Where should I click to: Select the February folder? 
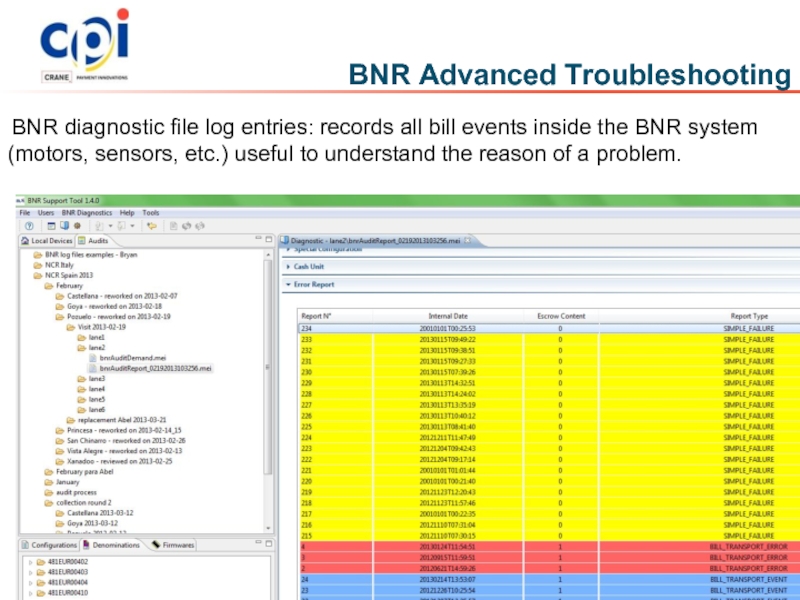[x=64, y=286]
